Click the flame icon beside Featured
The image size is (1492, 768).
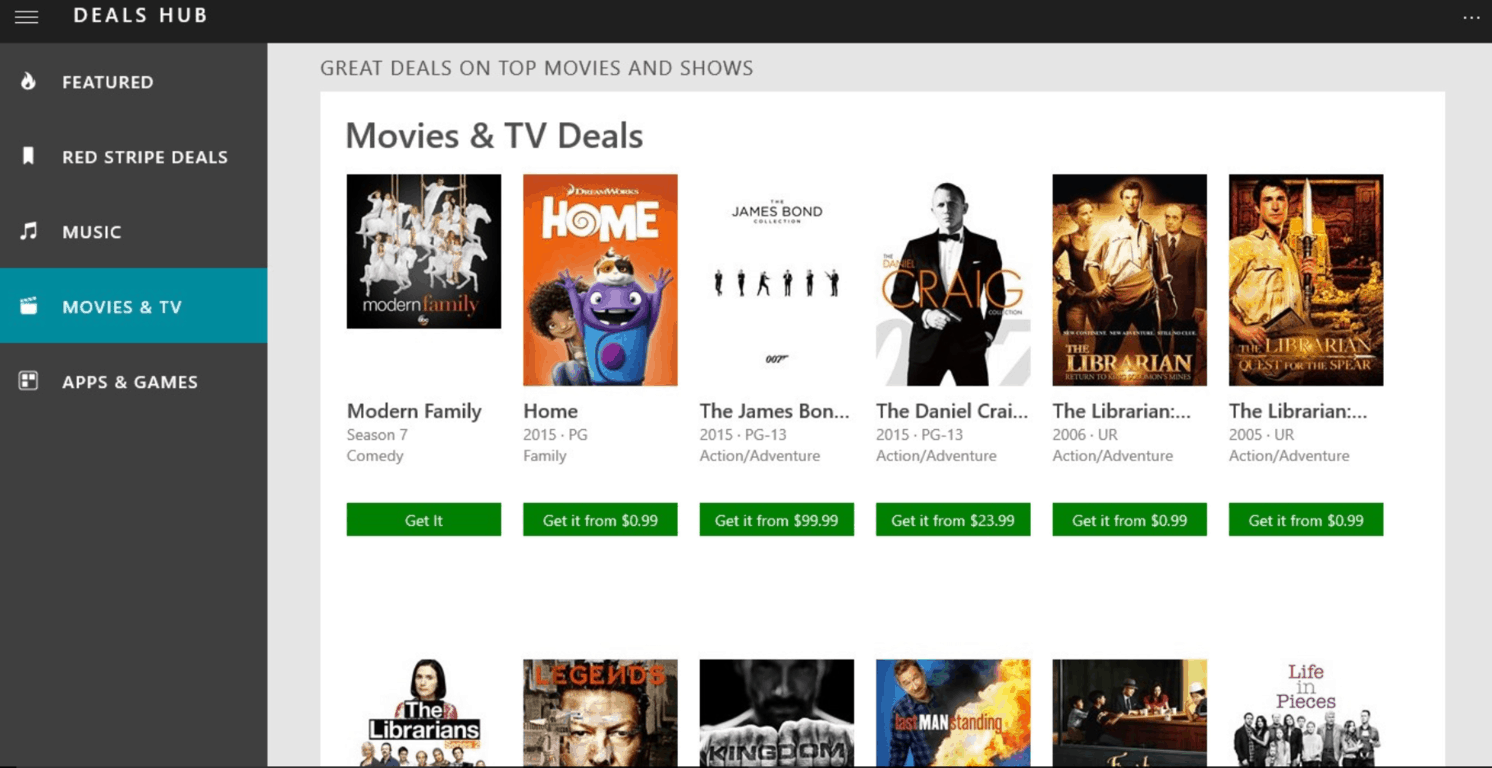(x=29, y=82)
